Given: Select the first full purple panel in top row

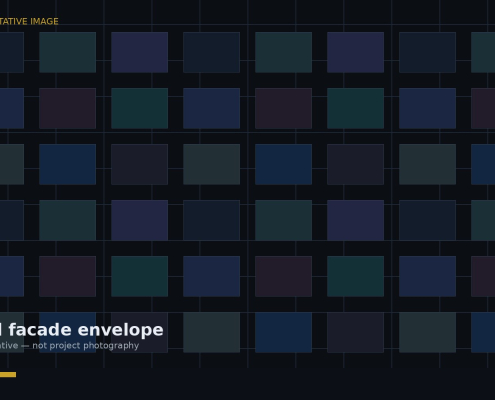Looking at the screenshot, I should coord(140,52).
